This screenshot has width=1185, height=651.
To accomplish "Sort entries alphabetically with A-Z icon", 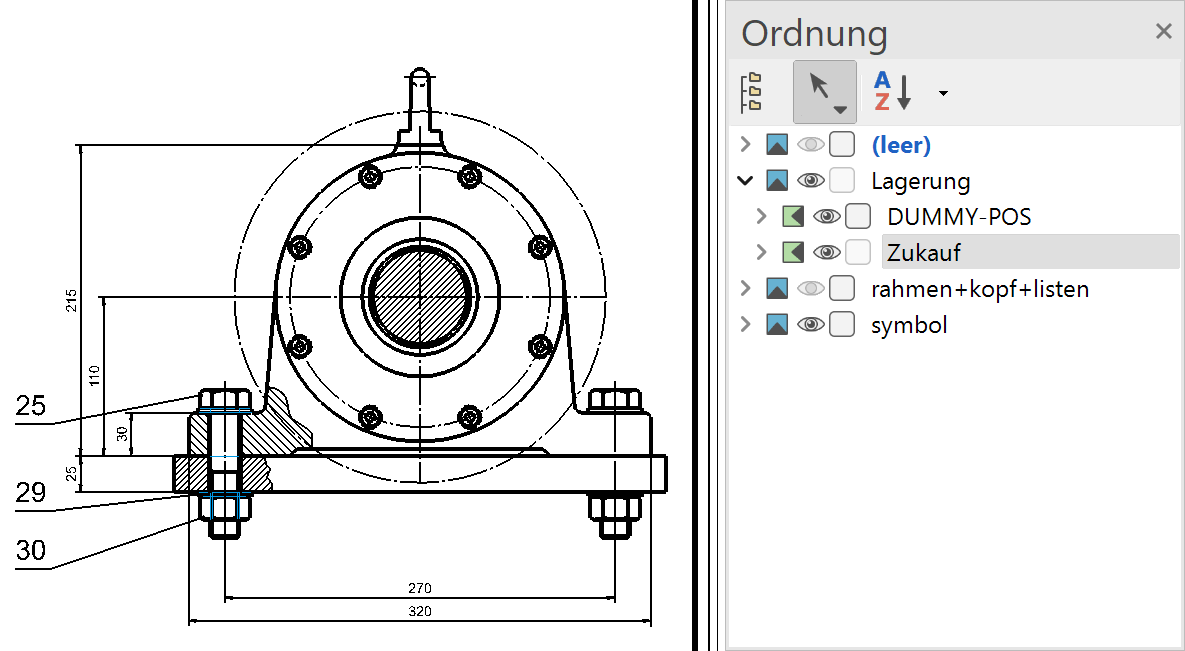I will 893,92.
